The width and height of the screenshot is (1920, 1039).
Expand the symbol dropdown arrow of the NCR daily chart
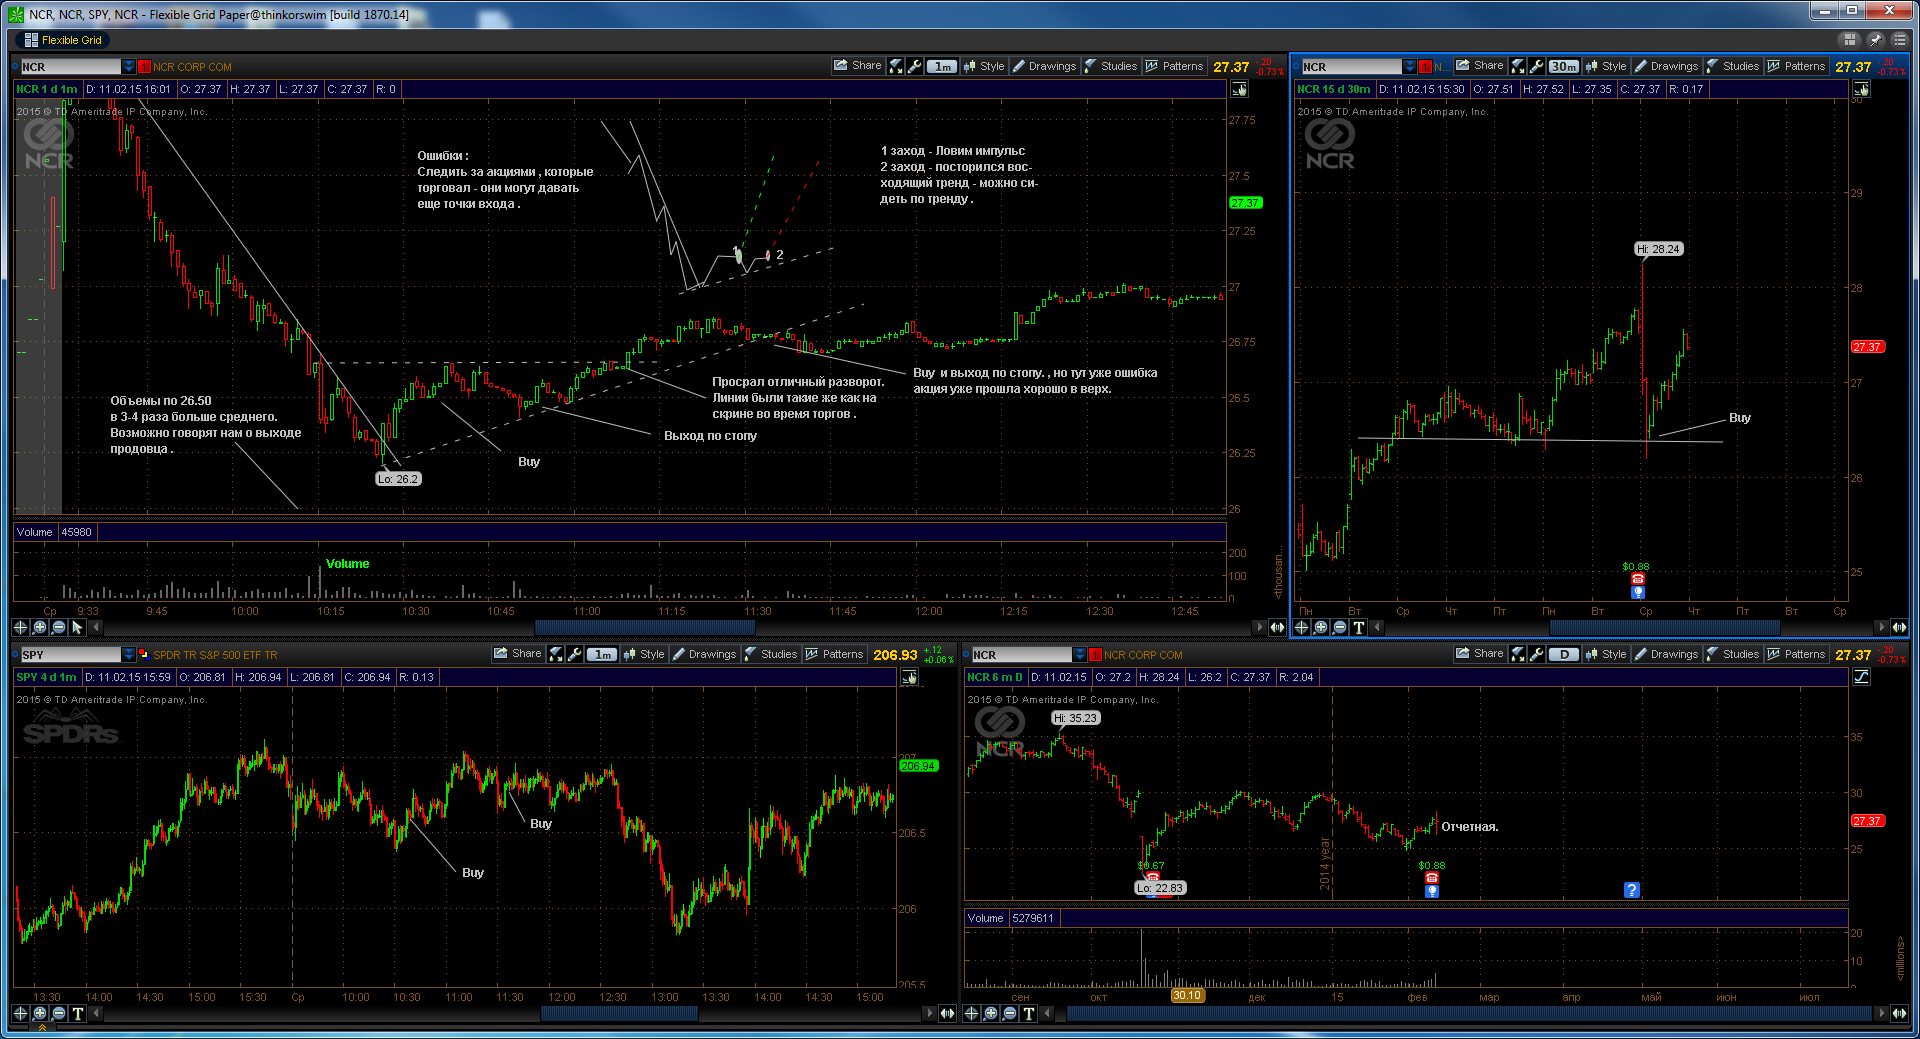[x=1079, y=655]
